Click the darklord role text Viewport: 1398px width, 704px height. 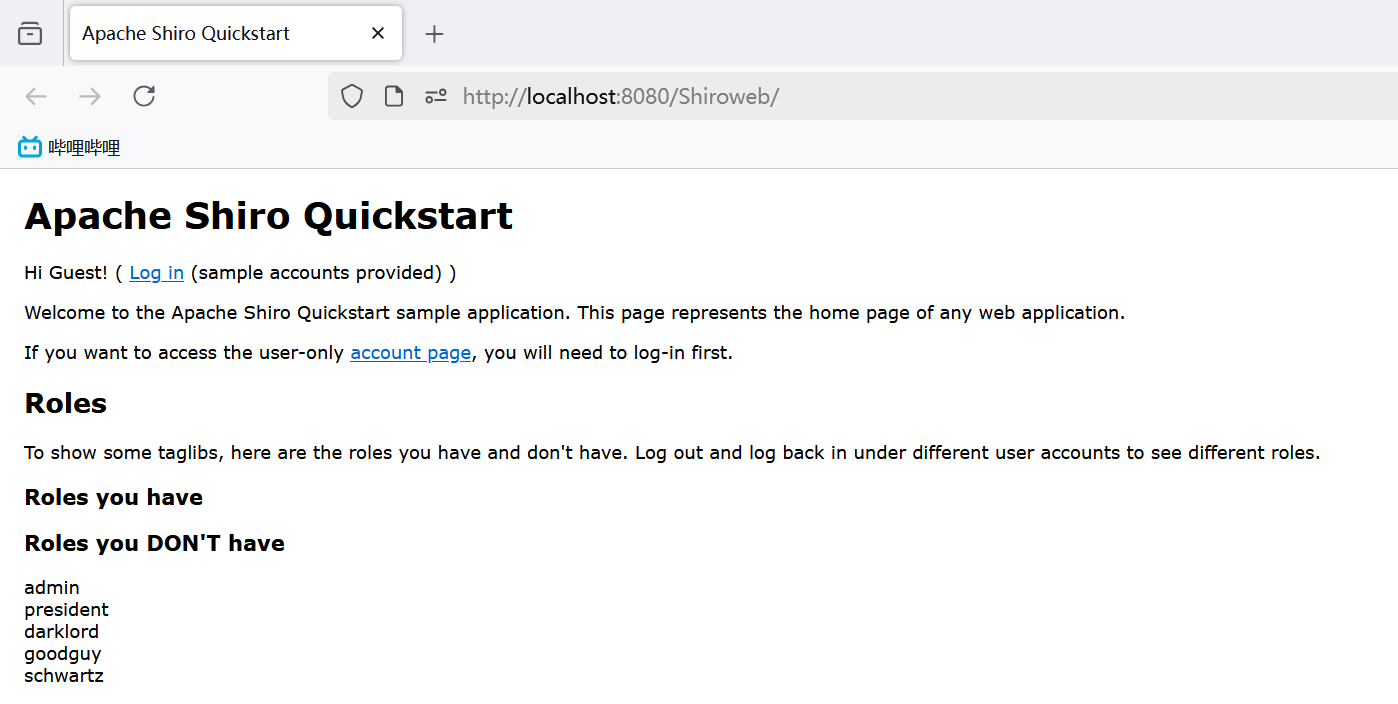pyautogui.click(x=61, y=632)
